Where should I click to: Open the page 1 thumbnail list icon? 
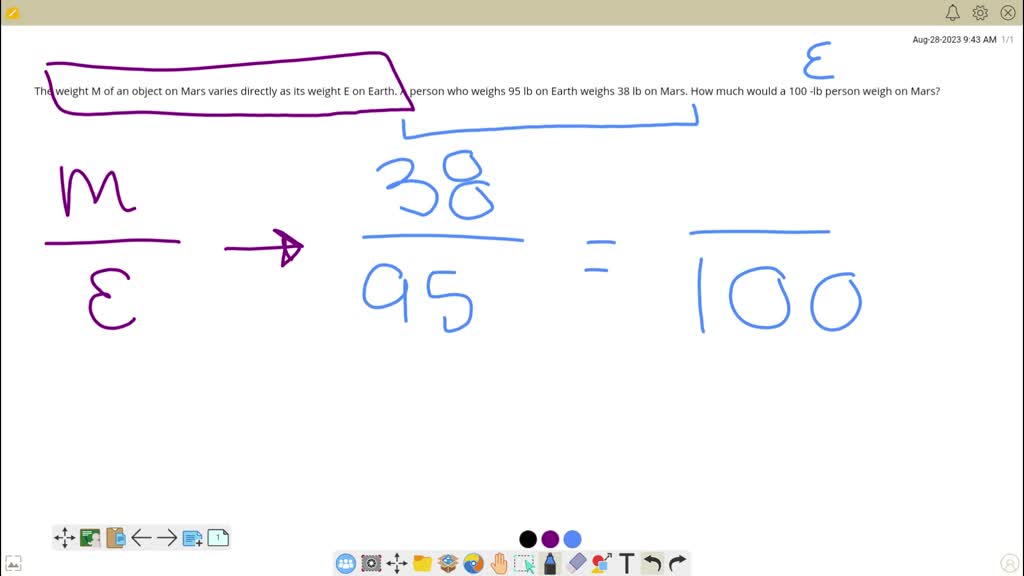(x=218, y=538)
